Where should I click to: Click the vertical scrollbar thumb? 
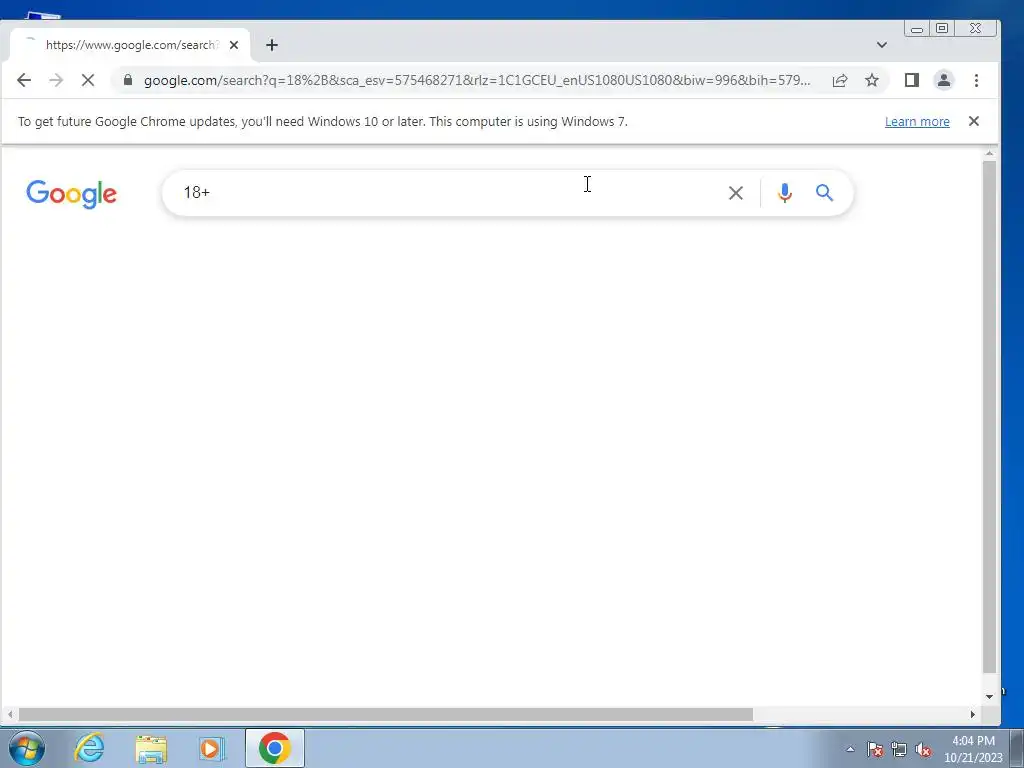(989, 417)
